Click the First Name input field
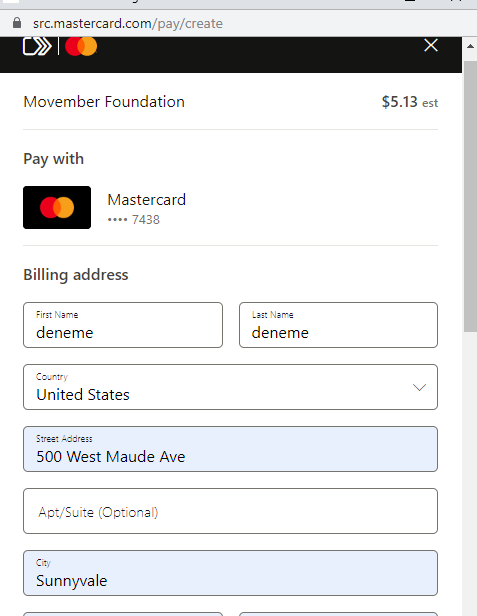 (123, 325)
